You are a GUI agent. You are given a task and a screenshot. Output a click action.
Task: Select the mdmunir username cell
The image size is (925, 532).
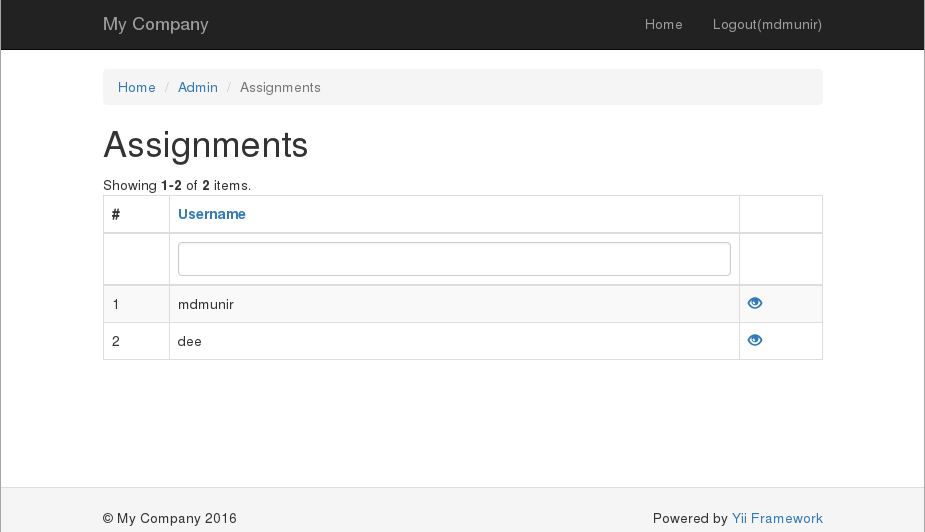pos(206,304)
